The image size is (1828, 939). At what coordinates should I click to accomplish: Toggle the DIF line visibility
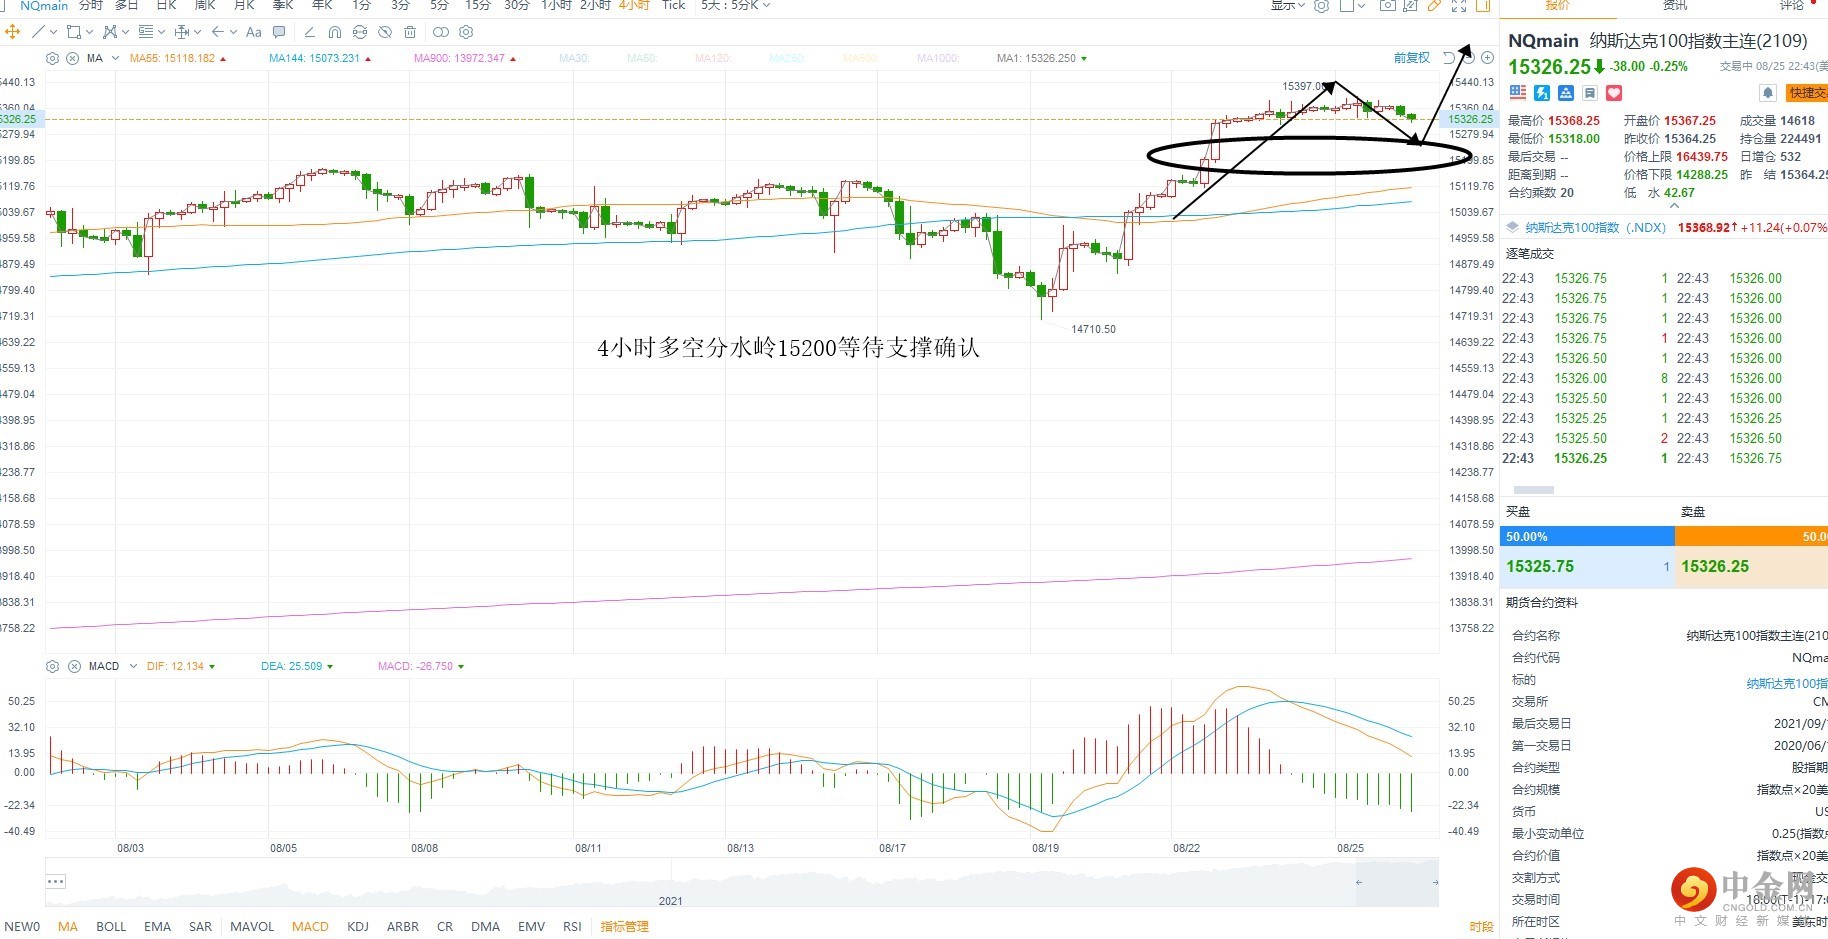coord(180,666)
